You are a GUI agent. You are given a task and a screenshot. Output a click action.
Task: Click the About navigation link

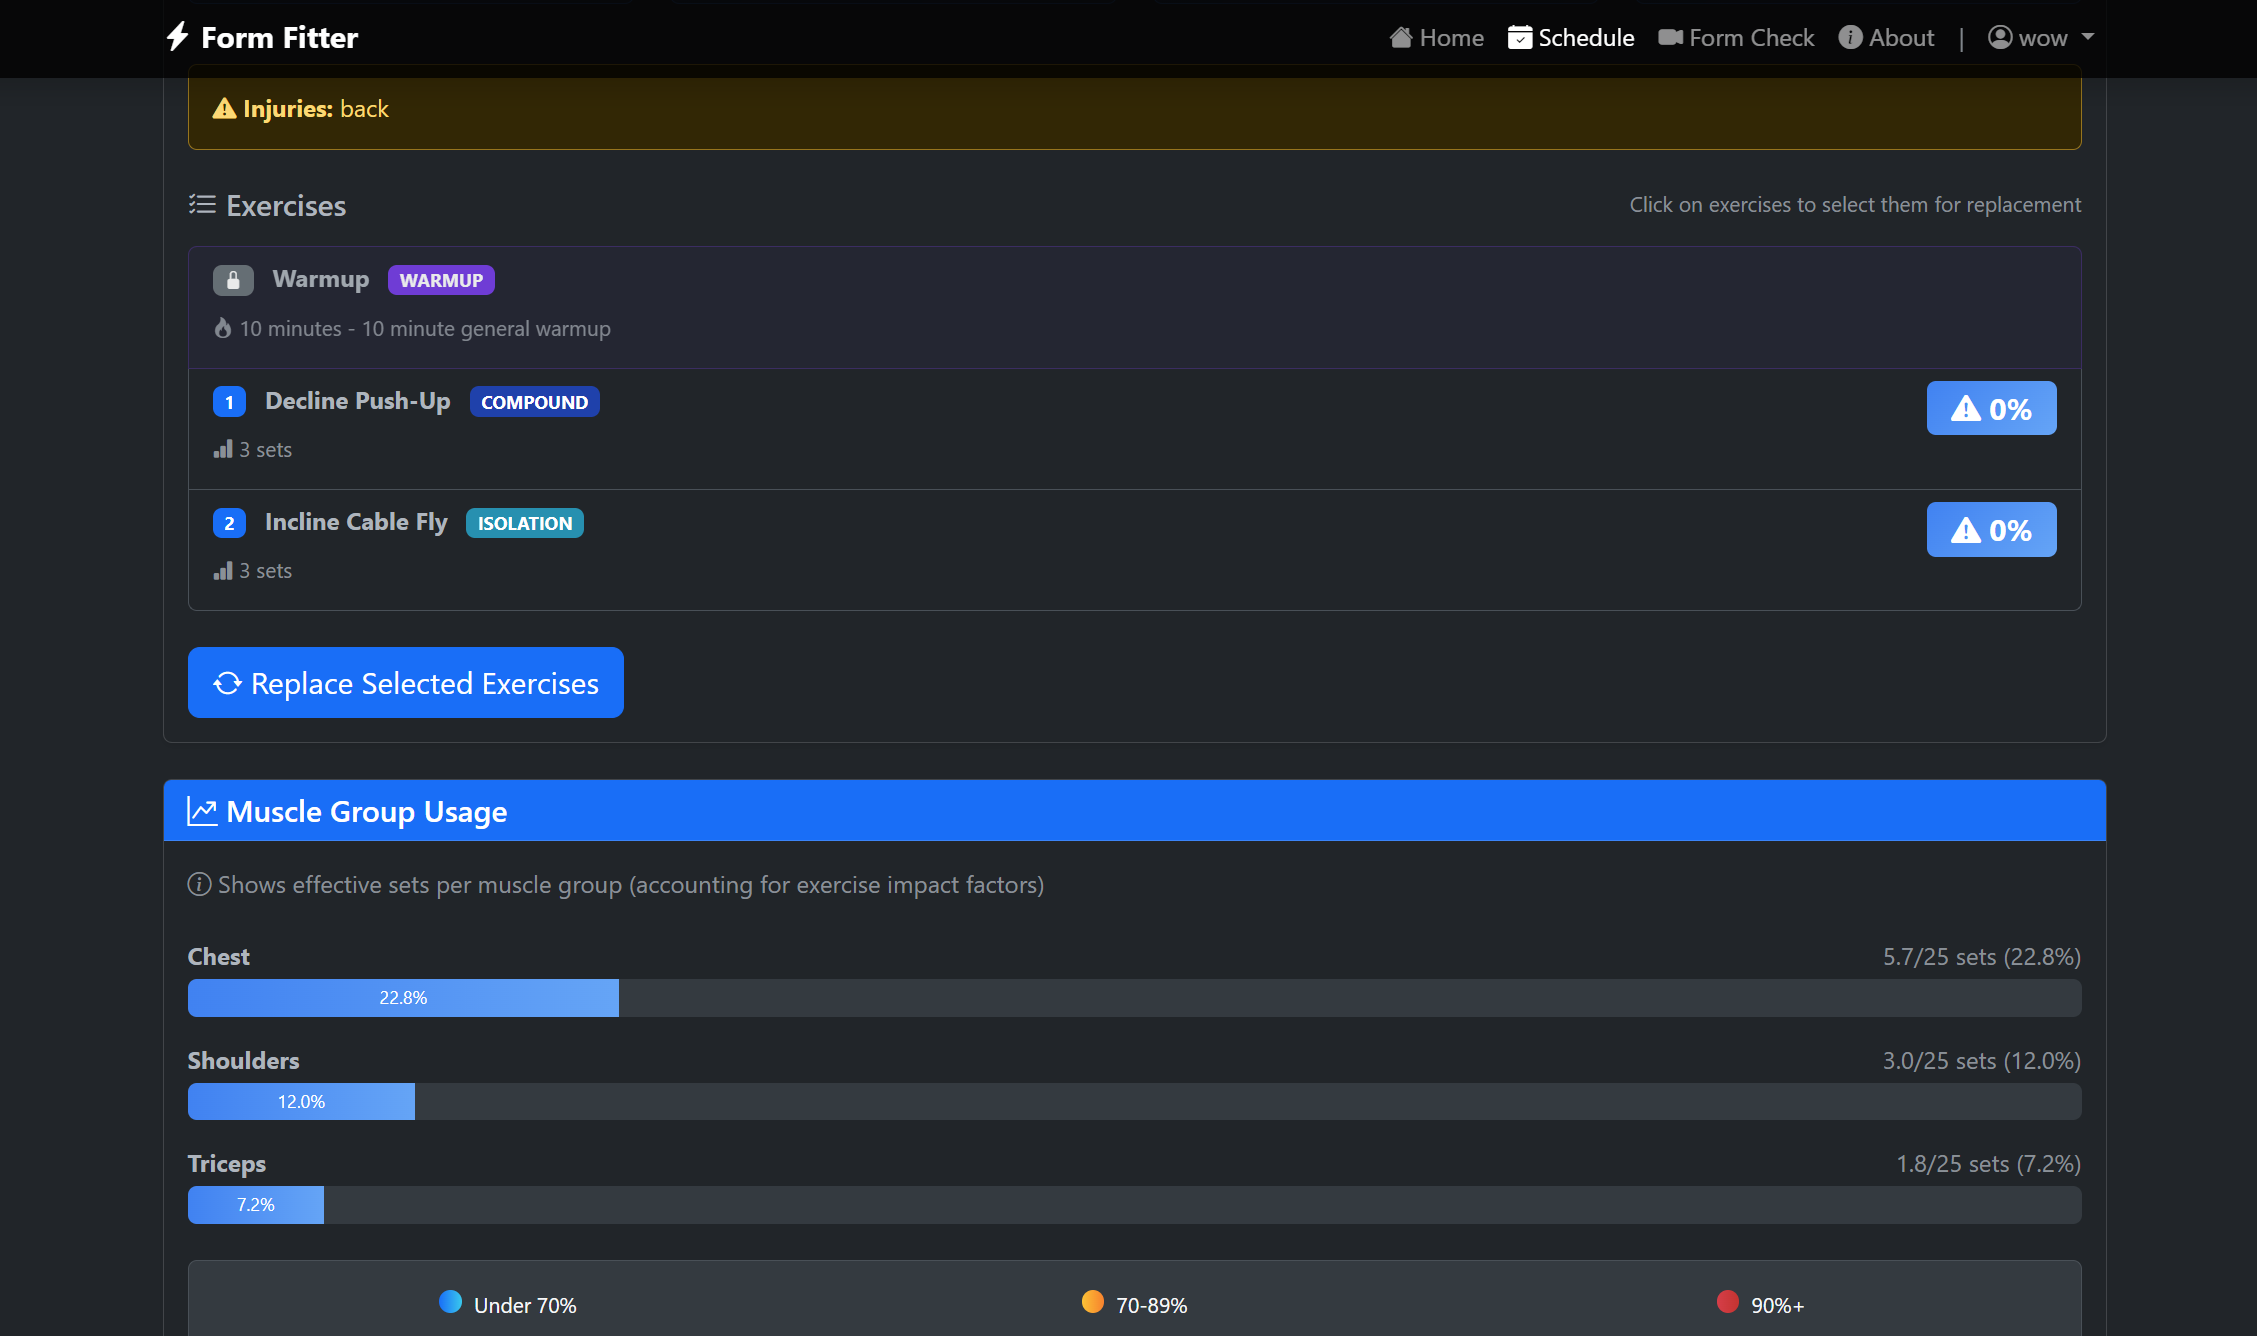coord(1900,37)
